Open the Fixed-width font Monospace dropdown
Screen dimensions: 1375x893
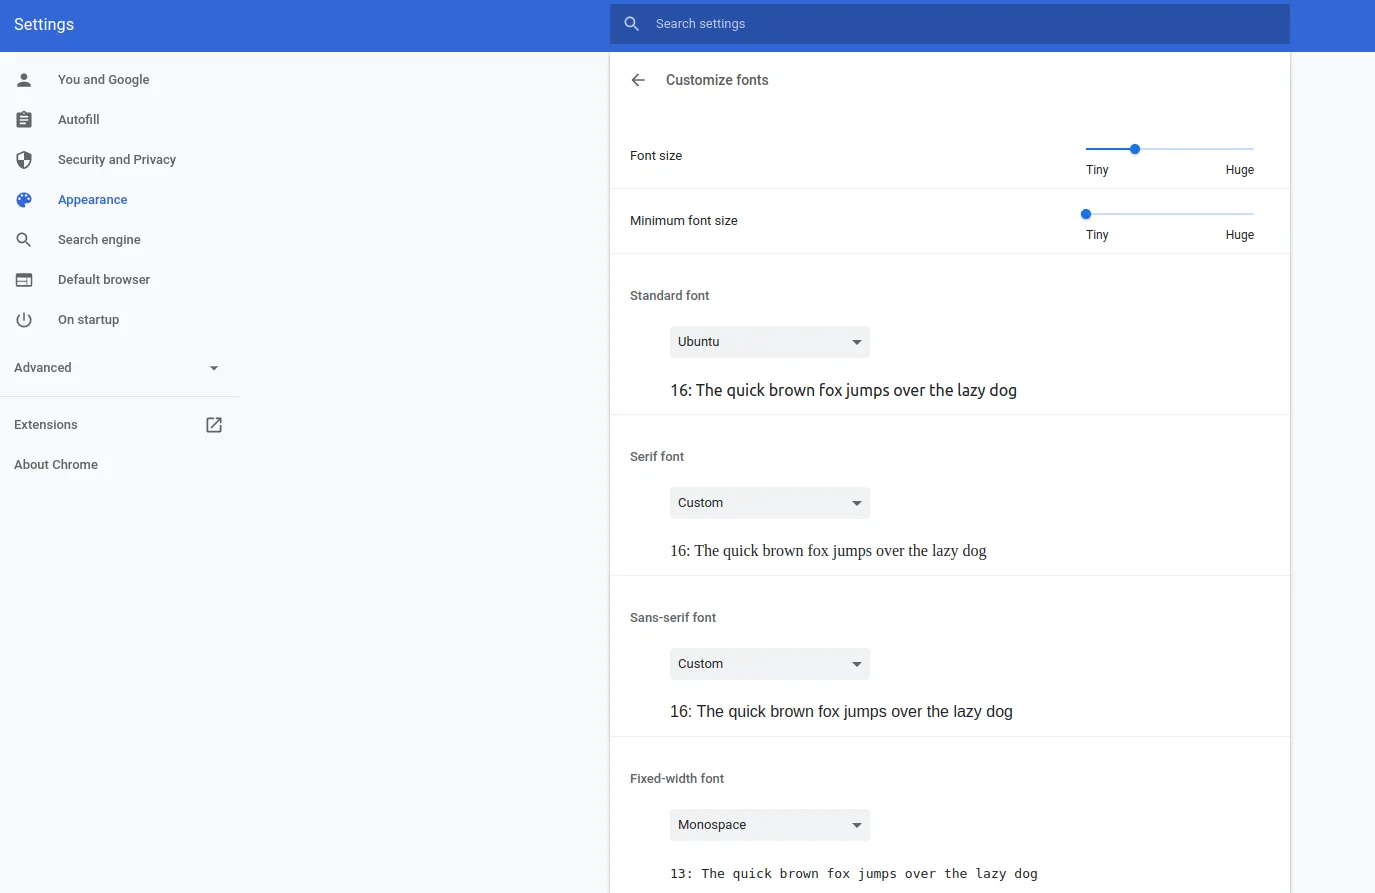coord(770,825)
